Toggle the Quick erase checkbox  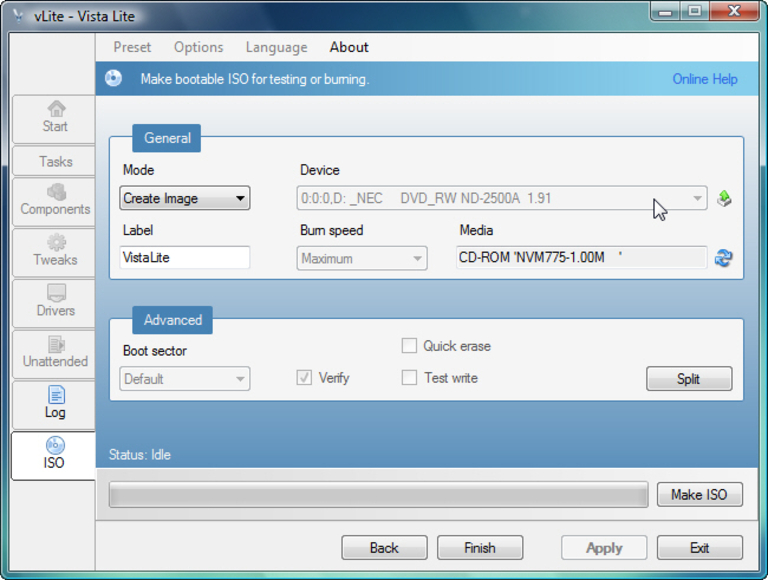(x=409, y=346)
